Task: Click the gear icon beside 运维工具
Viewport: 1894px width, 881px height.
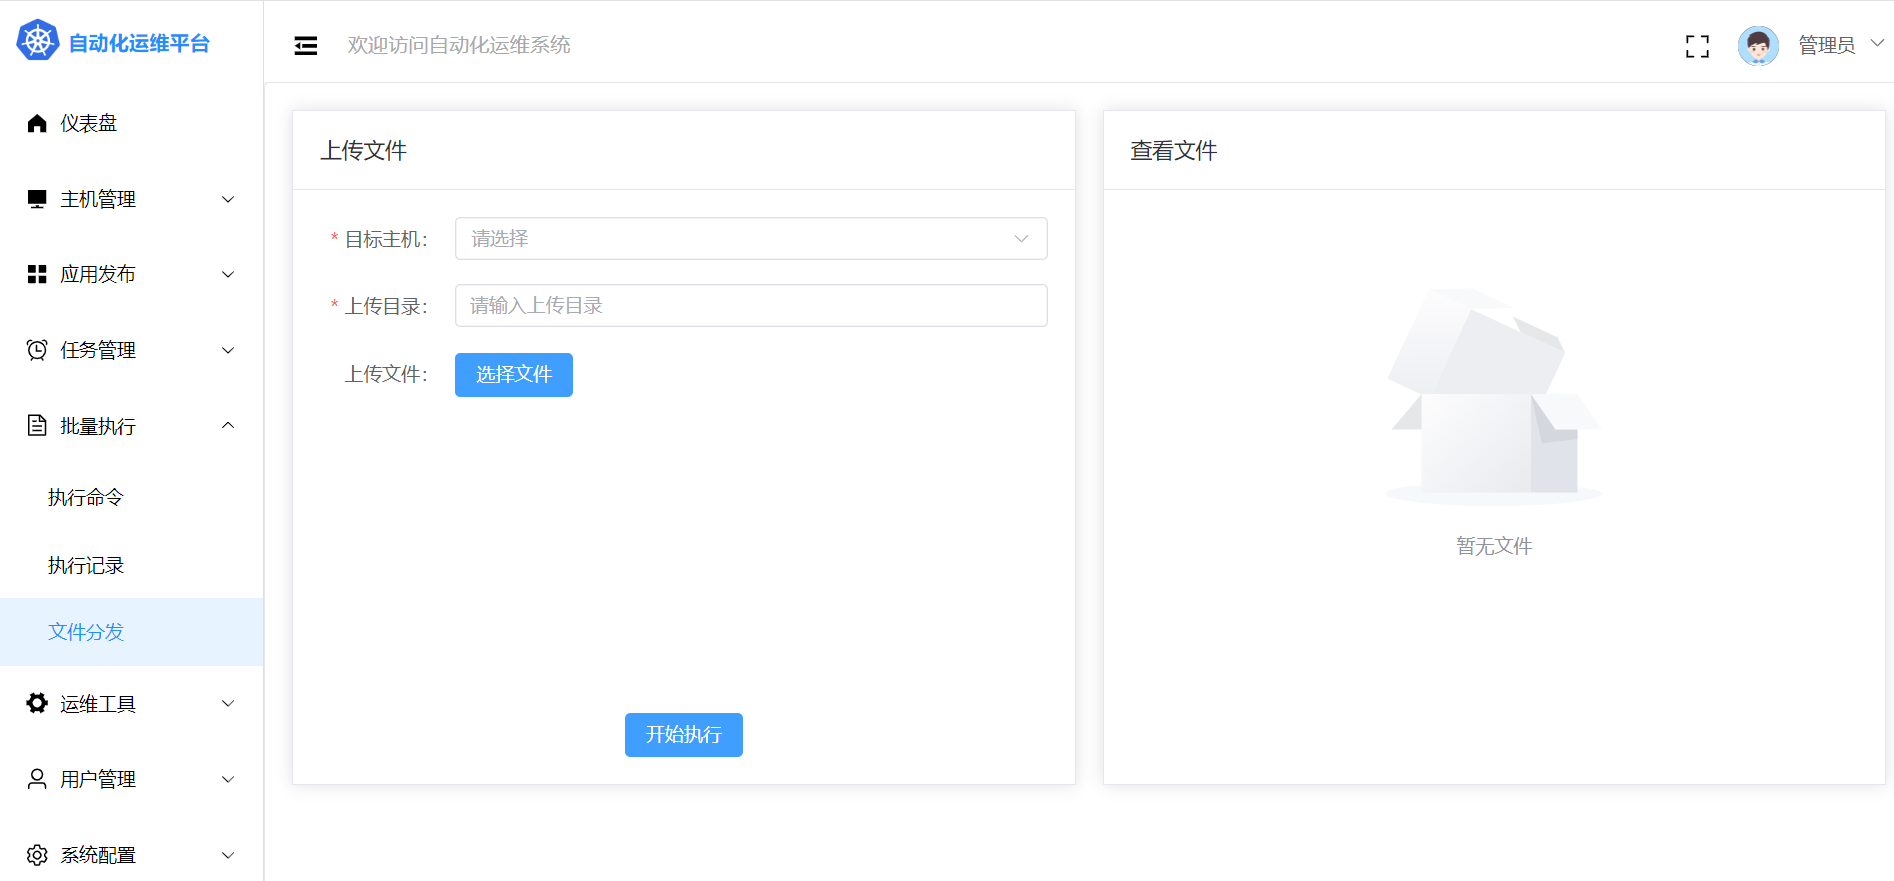Action: 37,703
